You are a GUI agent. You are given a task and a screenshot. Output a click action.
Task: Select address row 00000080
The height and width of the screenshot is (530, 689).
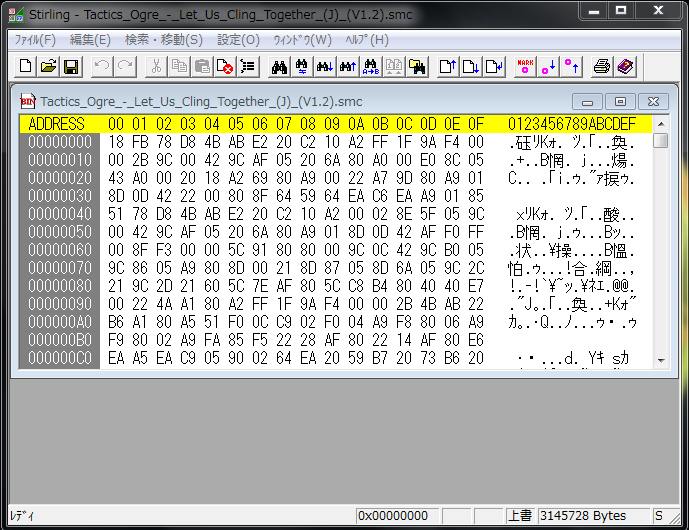(x=60, y=286)
